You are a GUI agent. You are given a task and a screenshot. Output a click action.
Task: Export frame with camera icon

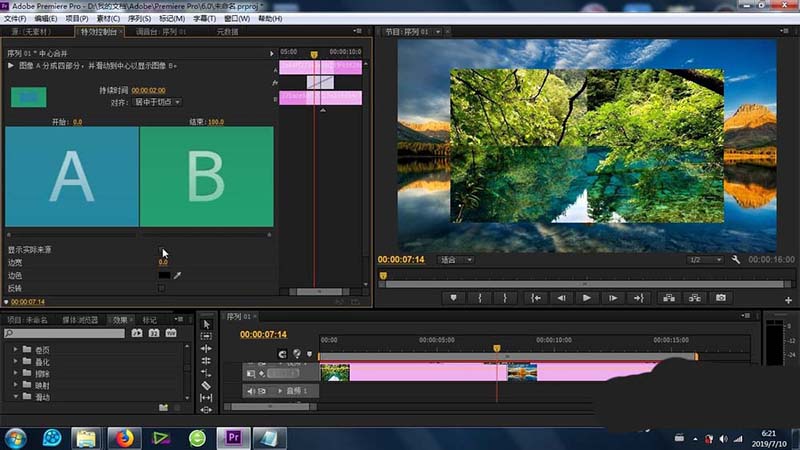720,298
